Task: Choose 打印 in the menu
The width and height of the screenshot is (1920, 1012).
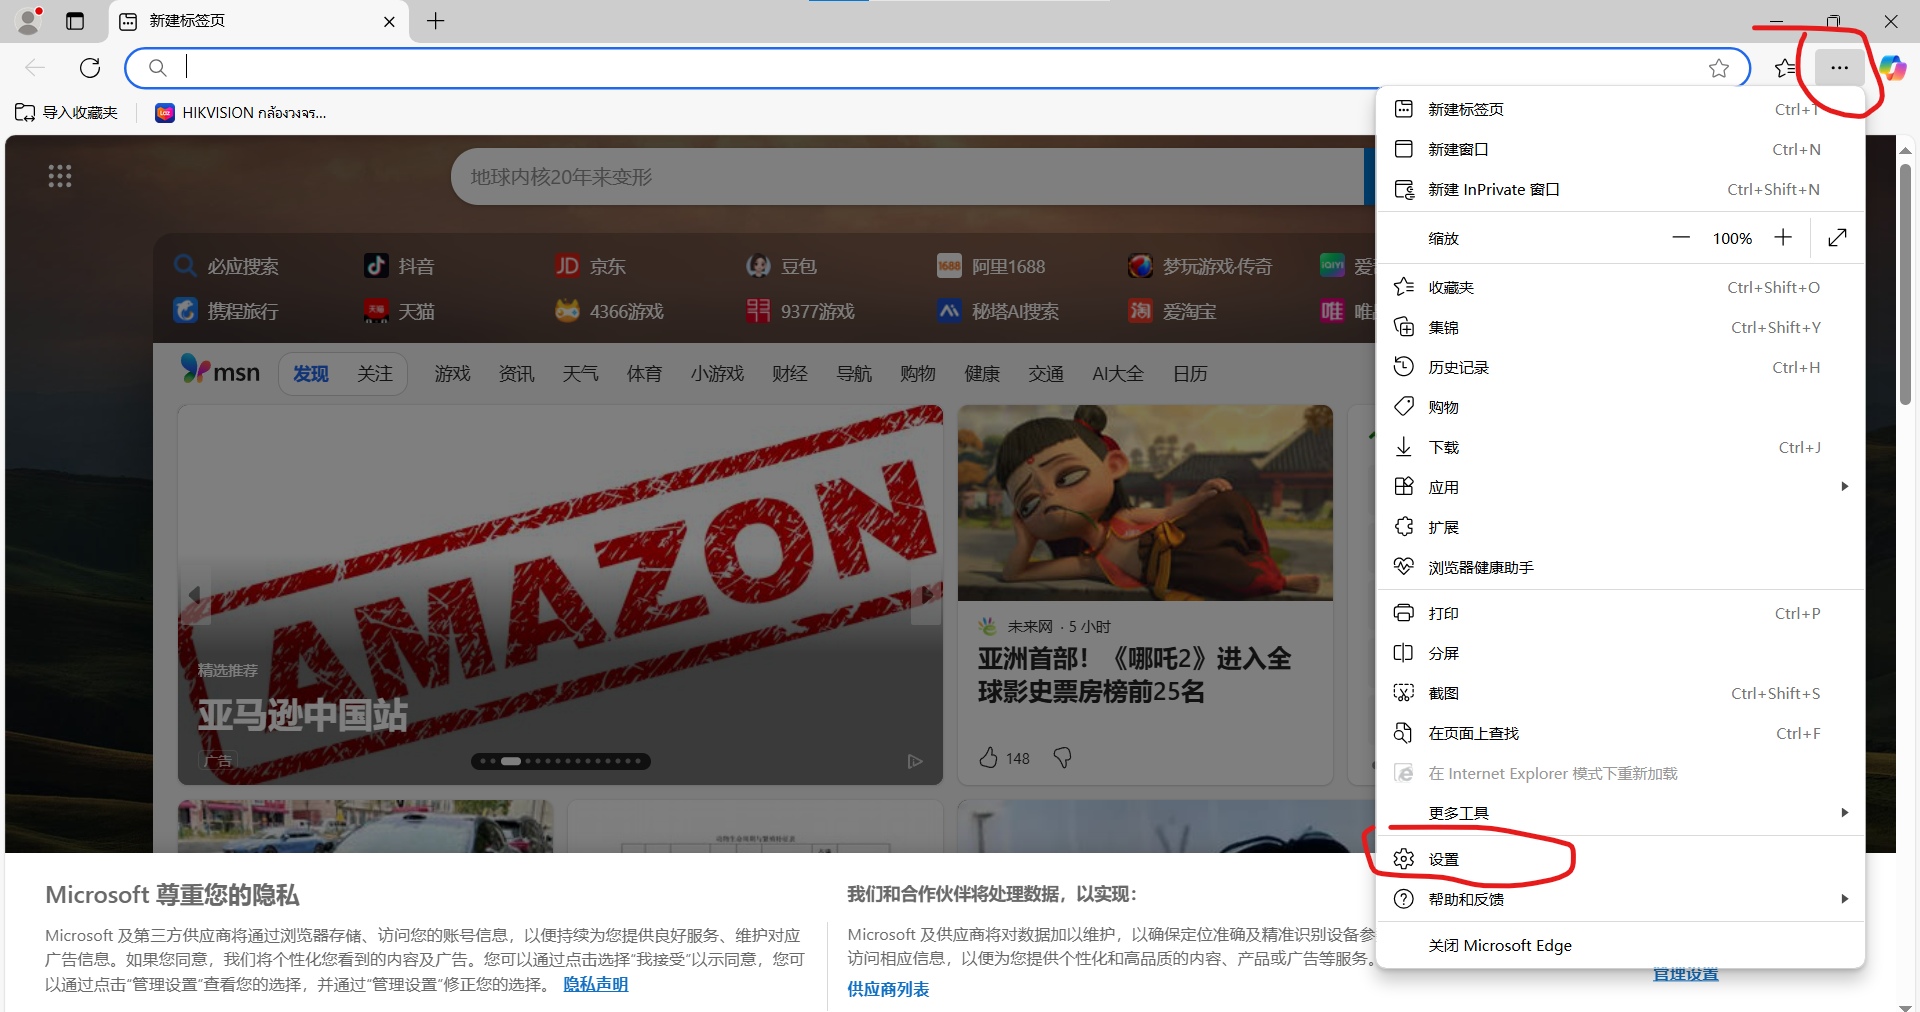Action: (x=1620, y=613)
